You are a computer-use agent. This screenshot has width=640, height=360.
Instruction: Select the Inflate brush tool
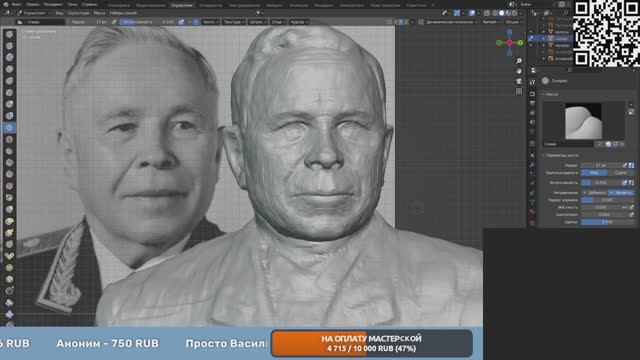click(x=9, y=104)
